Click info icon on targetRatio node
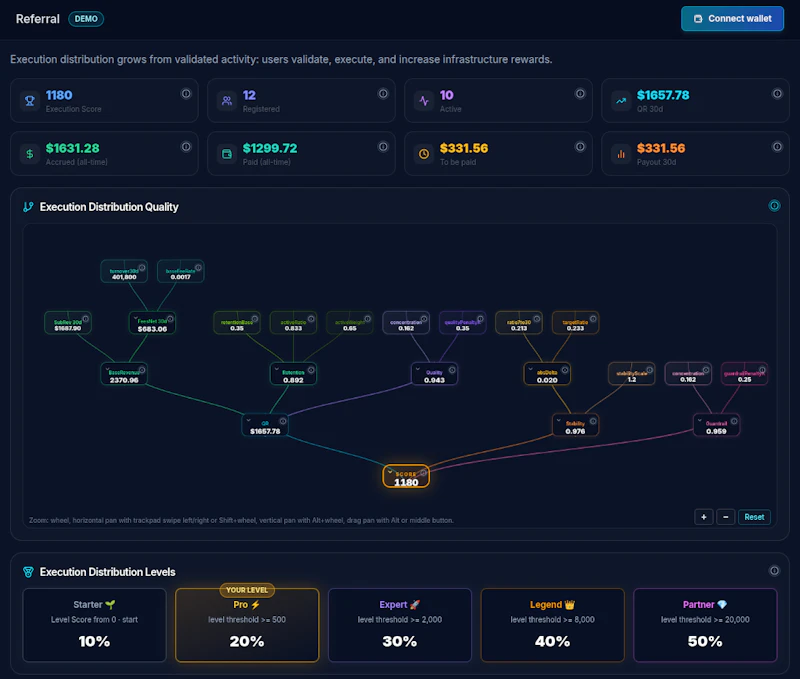Viewport: 800px width, 679px height. 593,319
